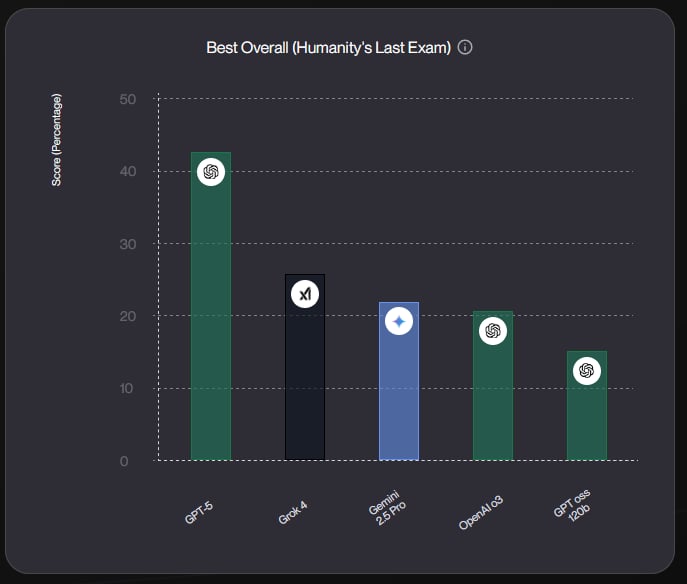Click the 'Gemini 2.5 Pro' axis label
Screen dimensions: 687x584
tap(387, 508)
